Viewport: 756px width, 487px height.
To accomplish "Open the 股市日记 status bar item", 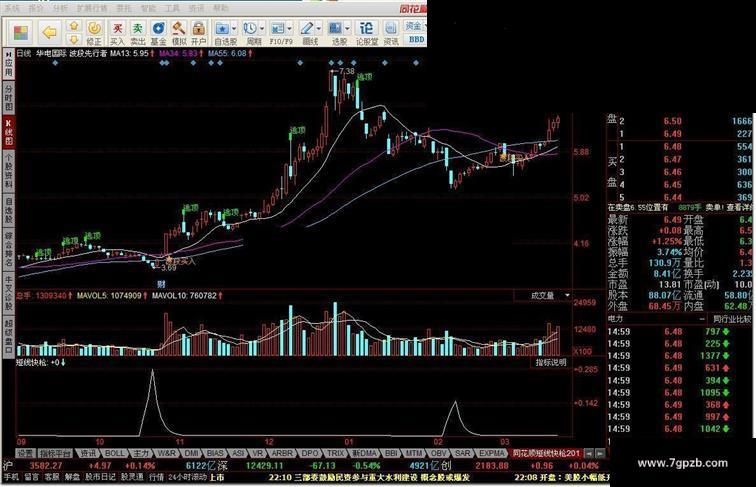I will [x=100, y=477].
